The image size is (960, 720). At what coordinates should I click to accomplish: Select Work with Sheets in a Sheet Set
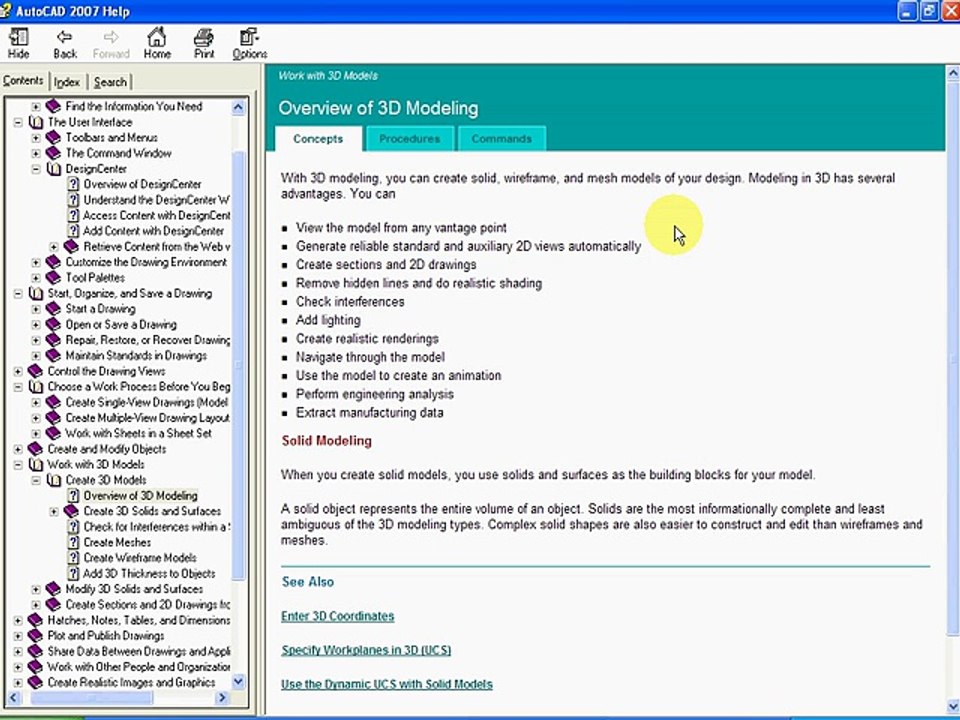click(138, 433)
